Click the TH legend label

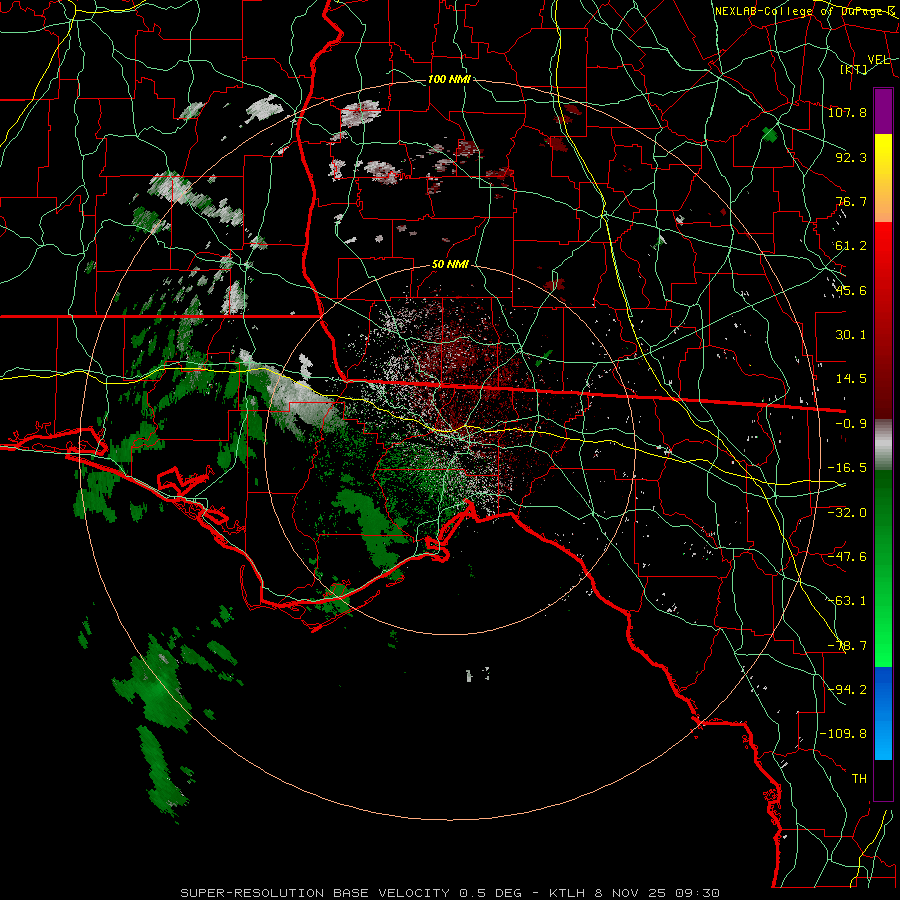859,779
